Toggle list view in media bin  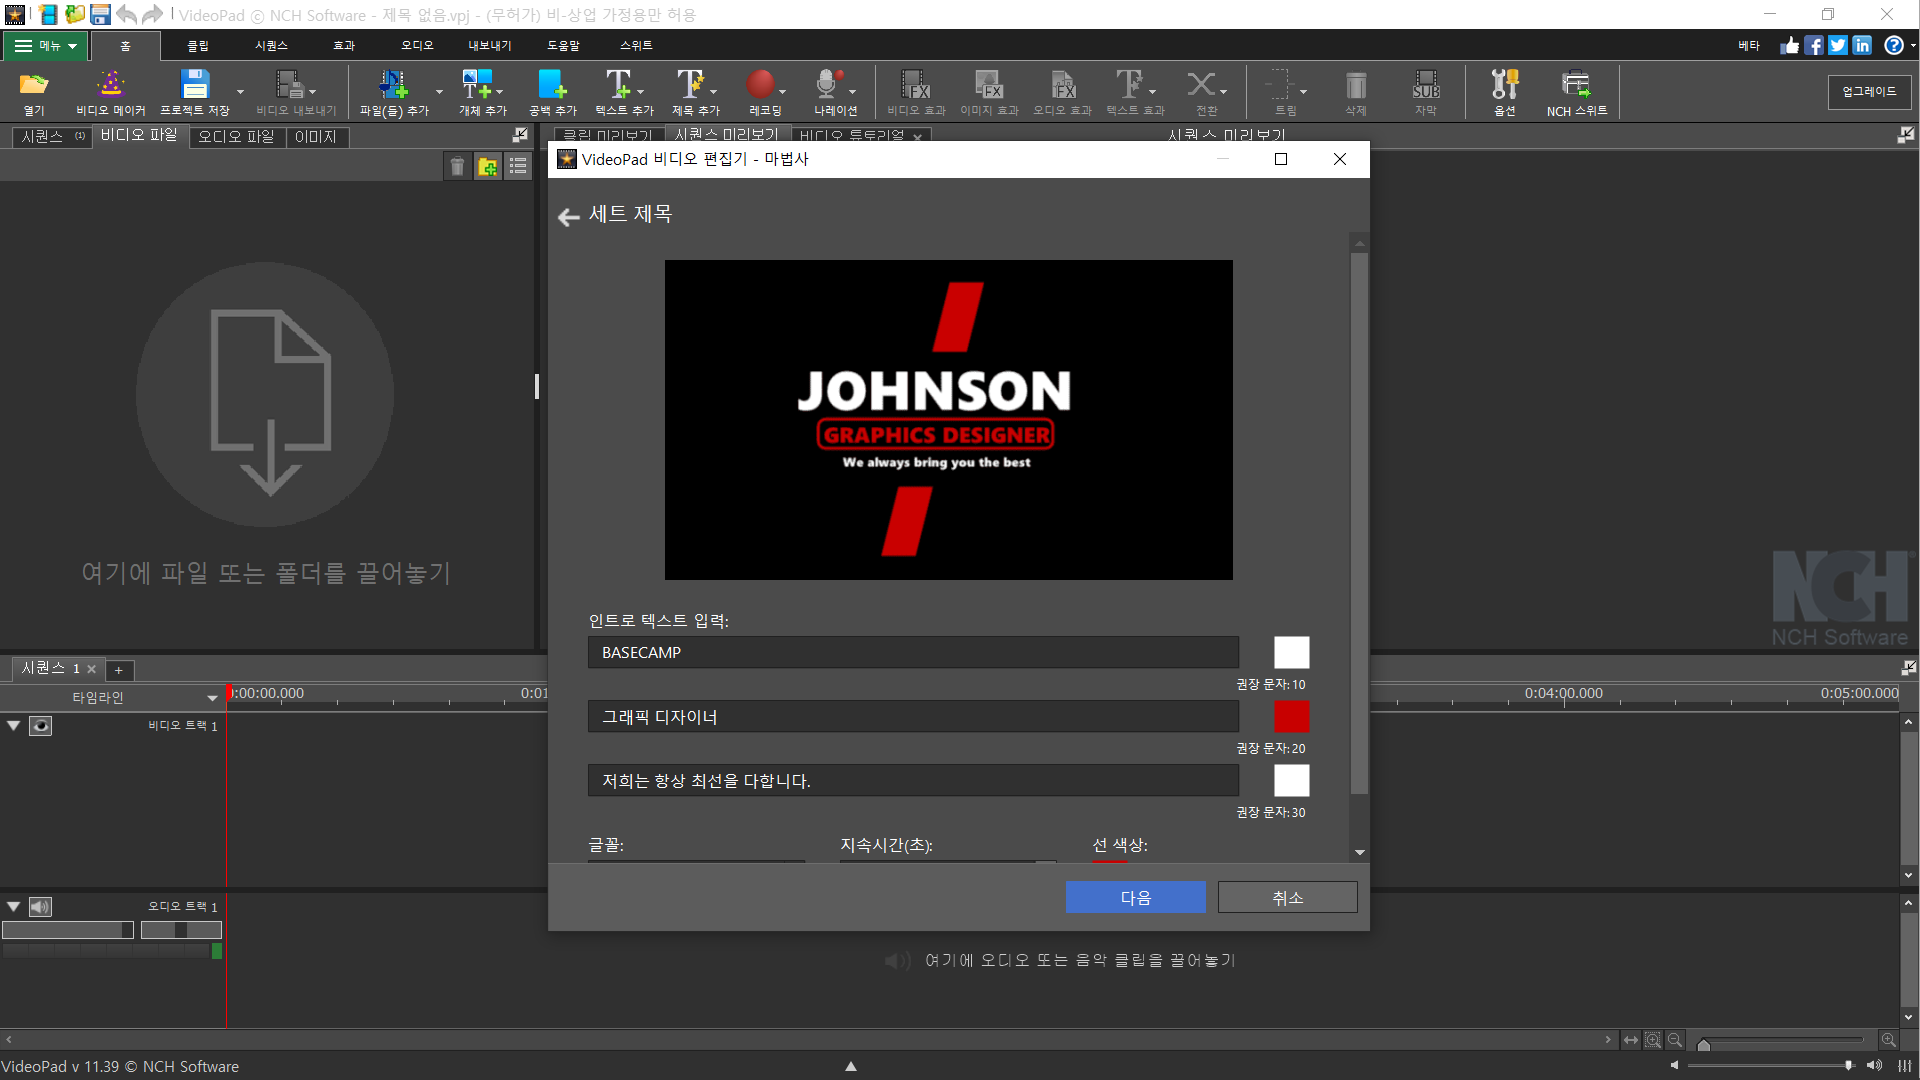pos(518,167)
